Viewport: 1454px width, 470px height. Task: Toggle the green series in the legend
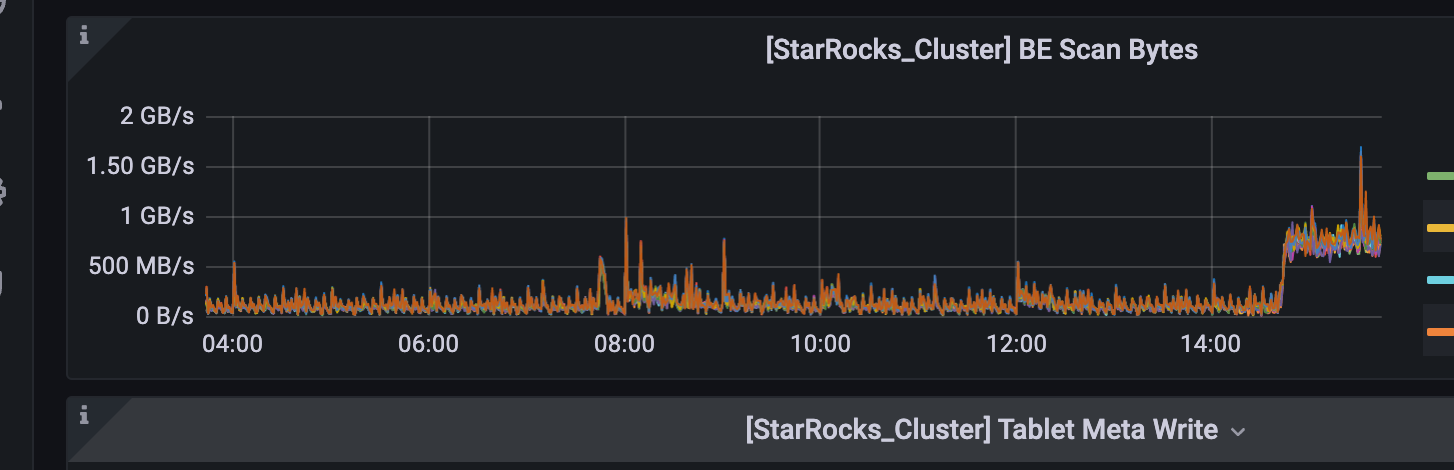coord(1440,176)
